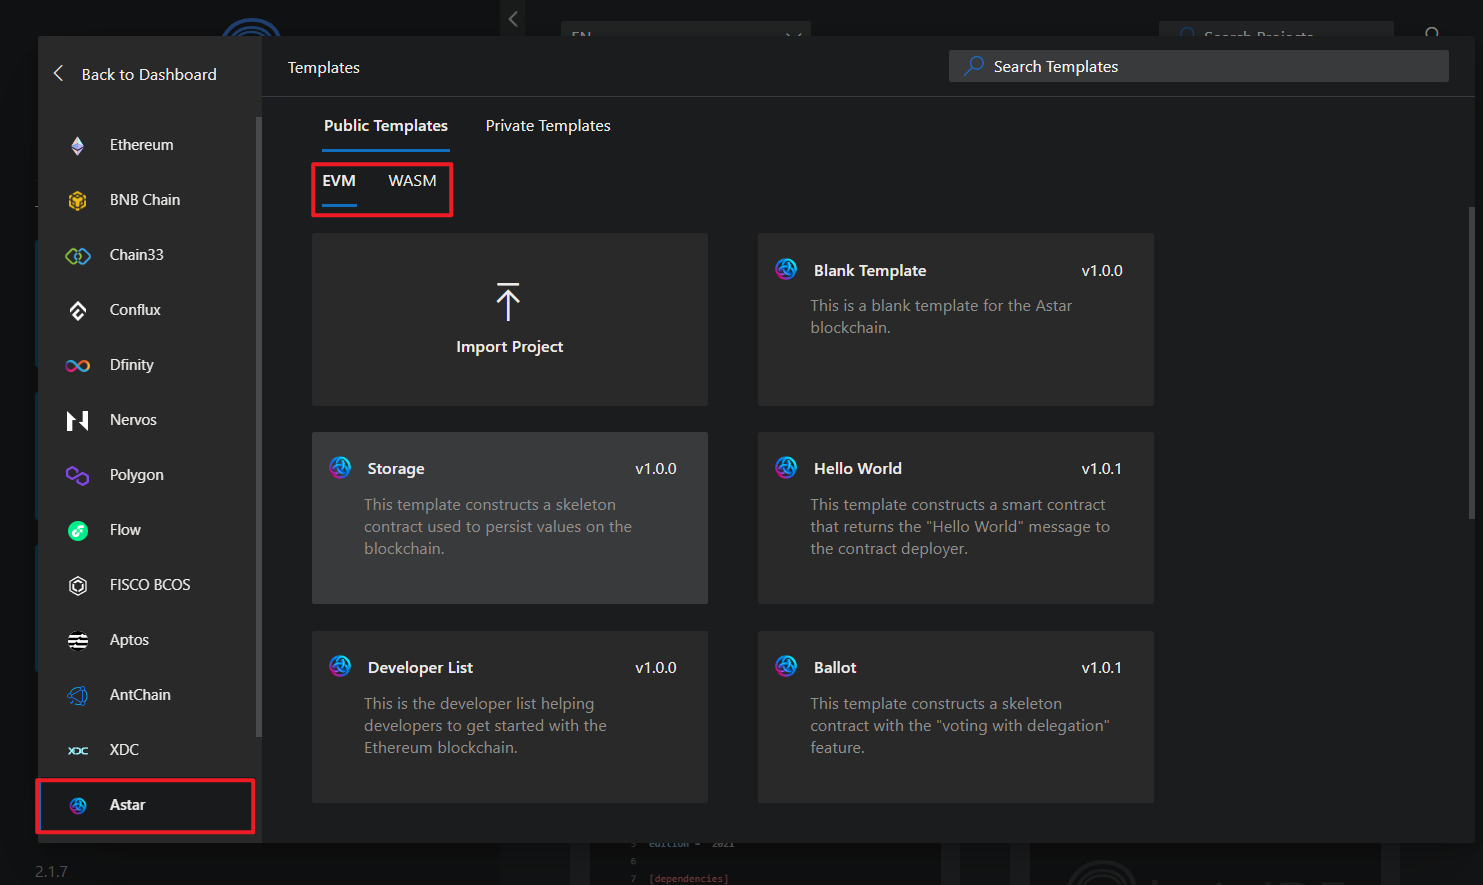
Task: Select the BNB Chain cube icon
Action: [x=78, y=201]
